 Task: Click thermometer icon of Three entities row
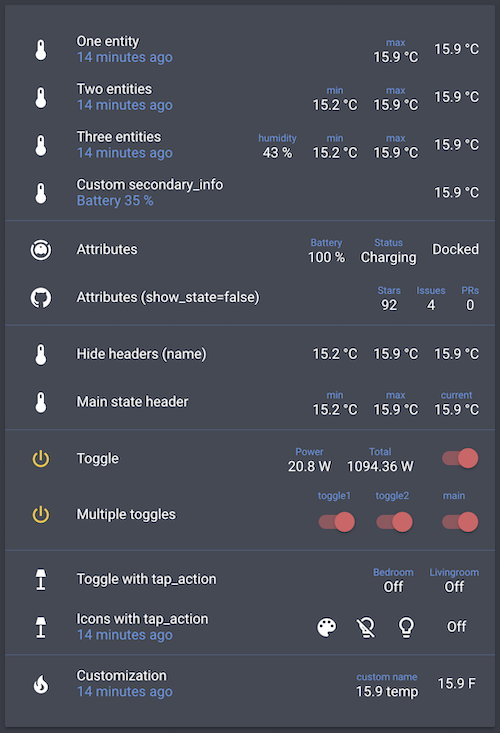[x=41, y=145]
